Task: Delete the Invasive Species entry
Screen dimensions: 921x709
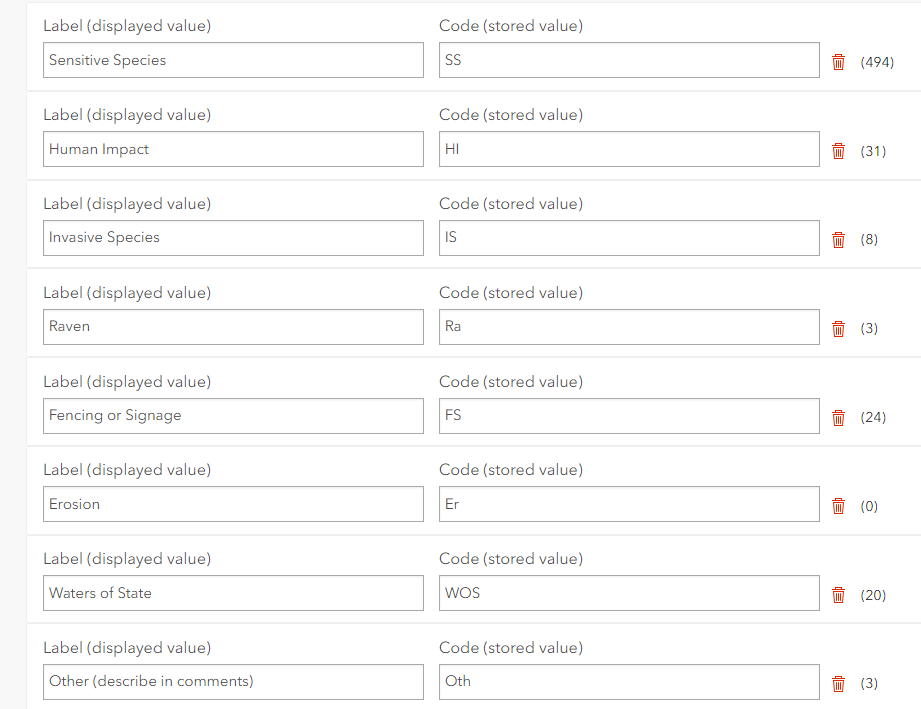Action: click(838, 239)
